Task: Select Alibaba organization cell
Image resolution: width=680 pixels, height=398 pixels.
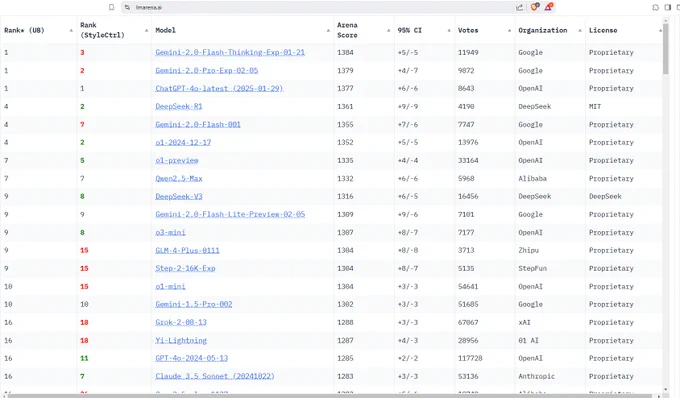Action: [532, 179]
